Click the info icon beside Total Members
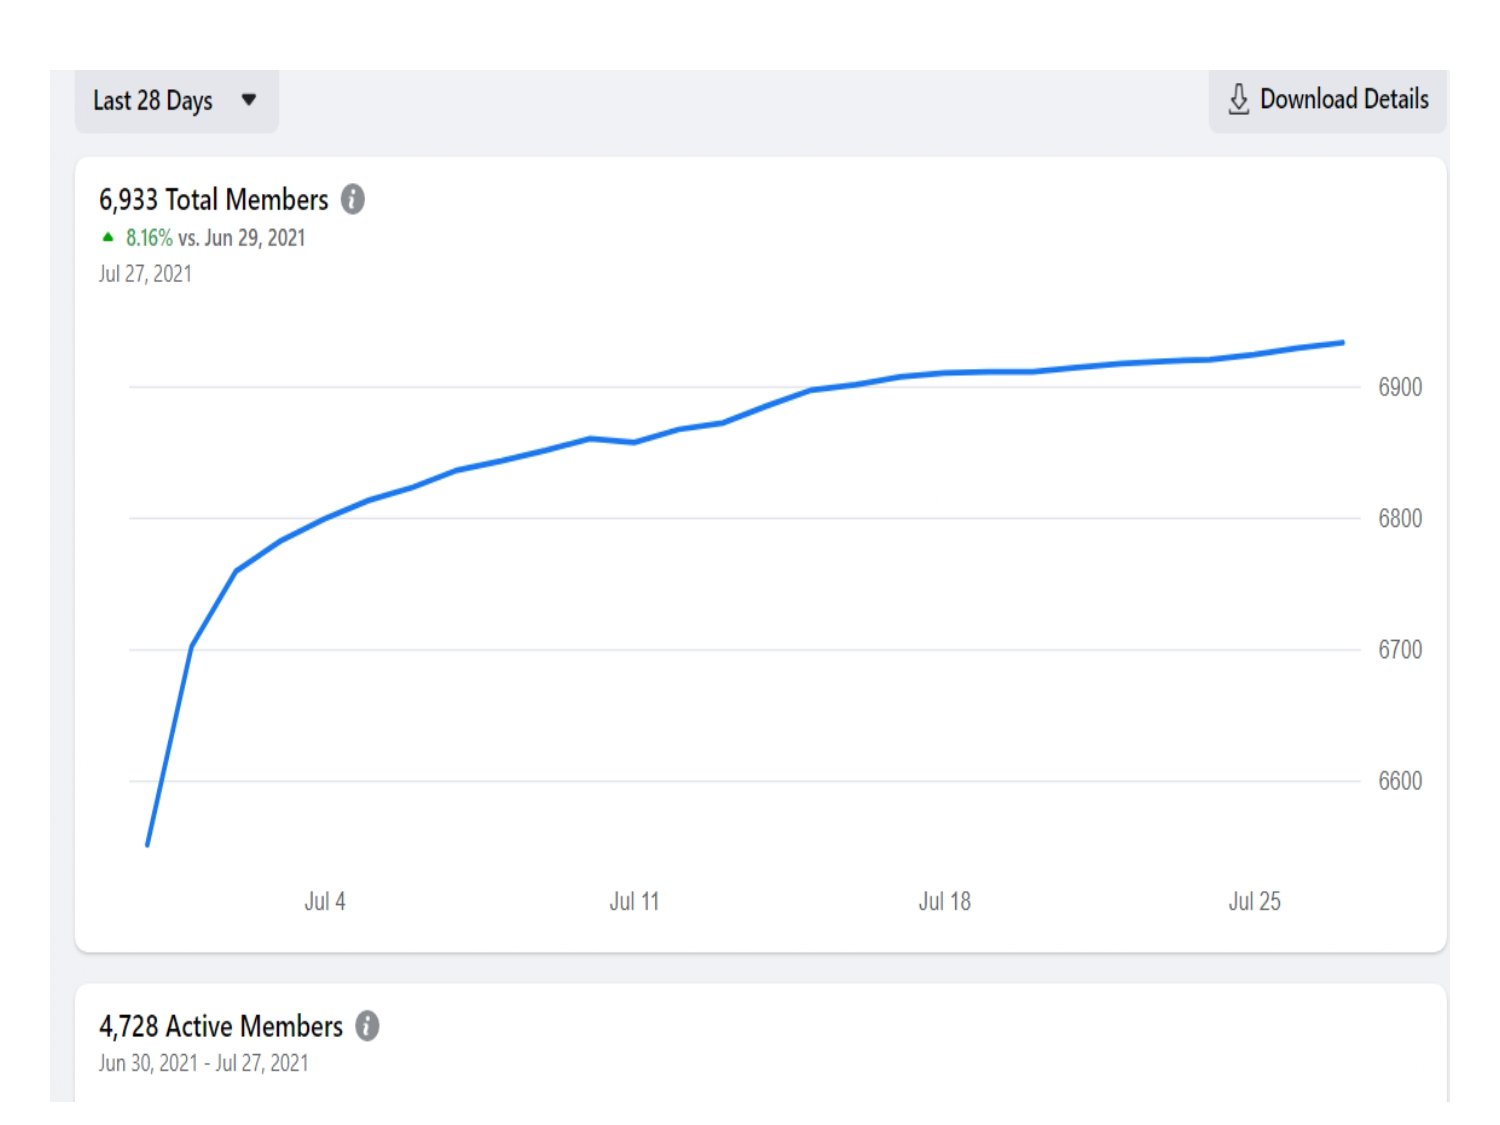 [x=353, y=200]
